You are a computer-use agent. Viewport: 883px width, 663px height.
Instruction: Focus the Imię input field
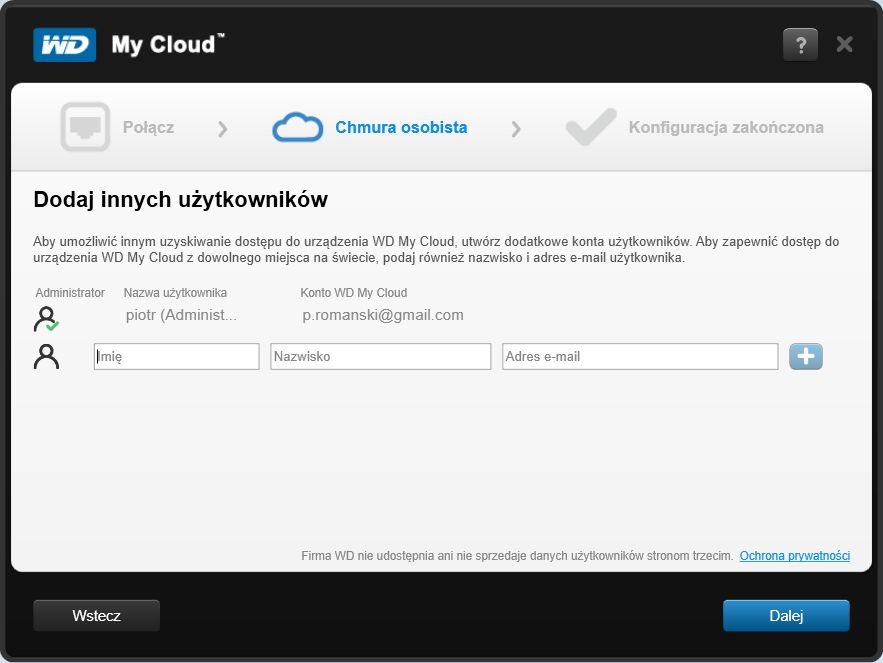point(176,357)
